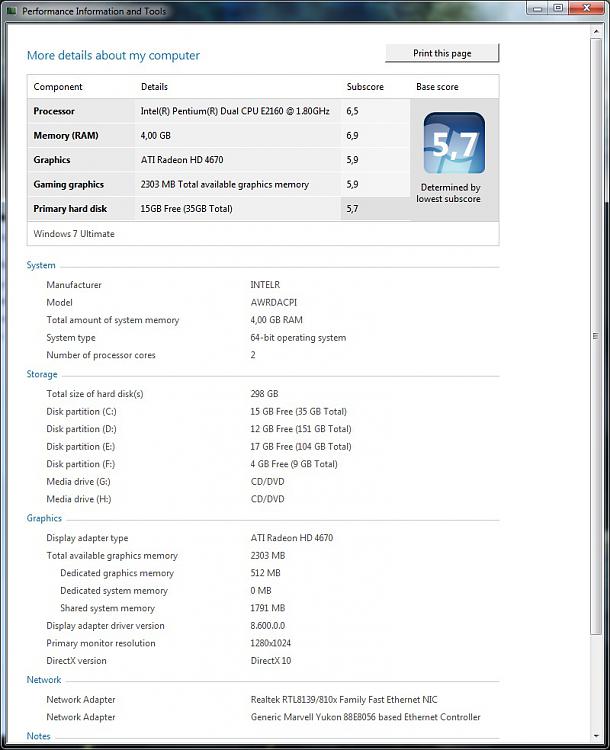610x750 pixels.
Task: Click the Generic Marvell Yukon 88E8056 adapter value
Action: [x=366, y=717]
